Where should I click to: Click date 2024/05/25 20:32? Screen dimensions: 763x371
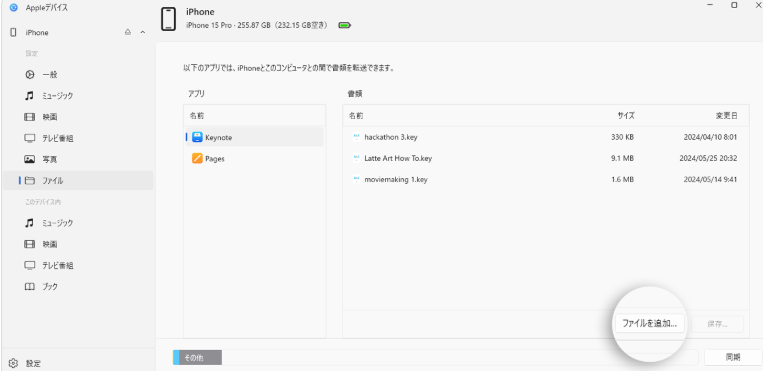[708, 158]
